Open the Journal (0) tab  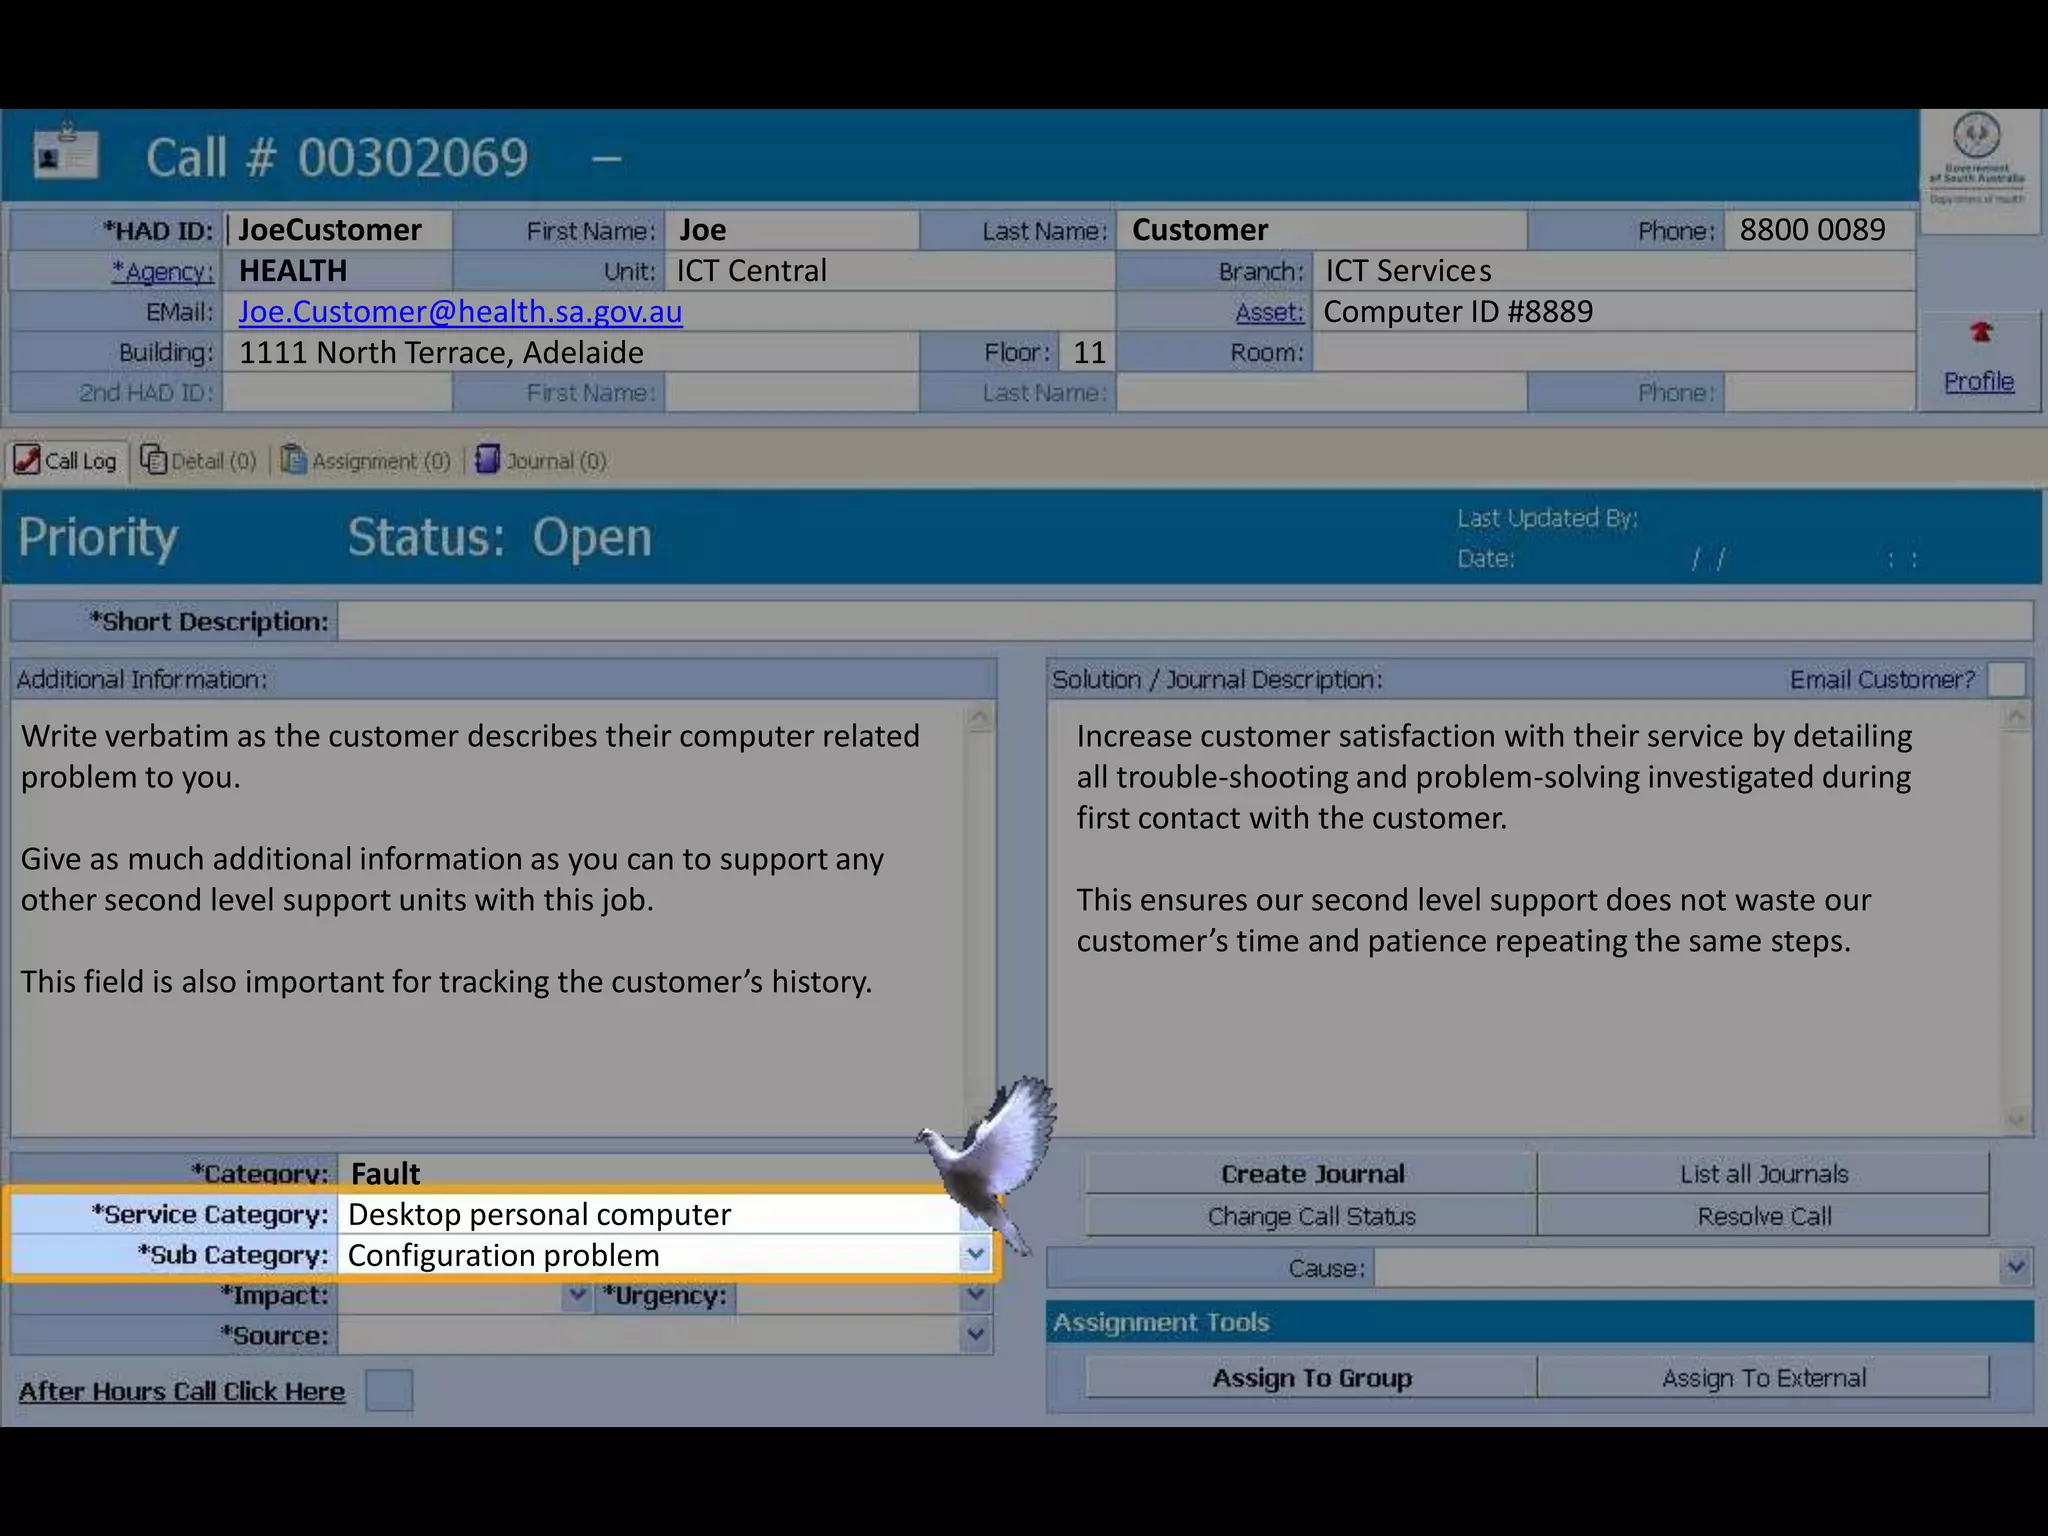pyautogui.click(x=555, y=461)
